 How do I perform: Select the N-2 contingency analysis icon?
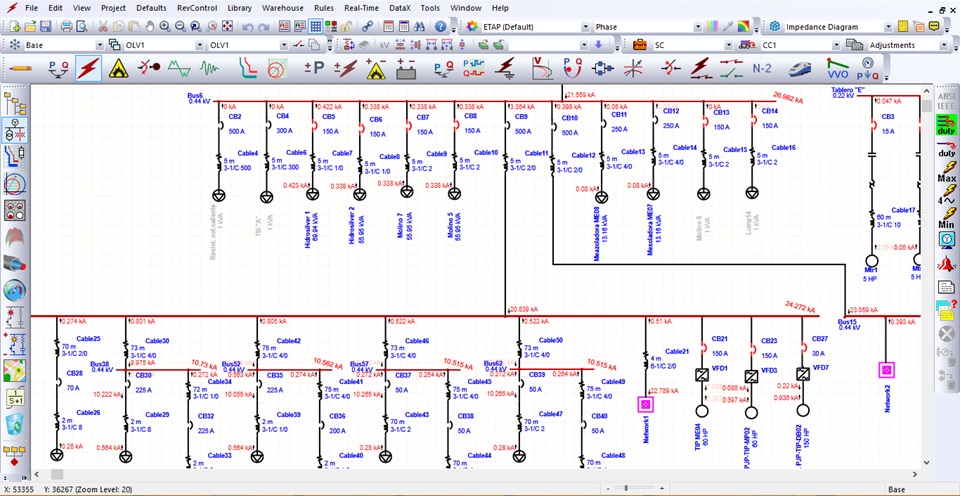point(762,68)
